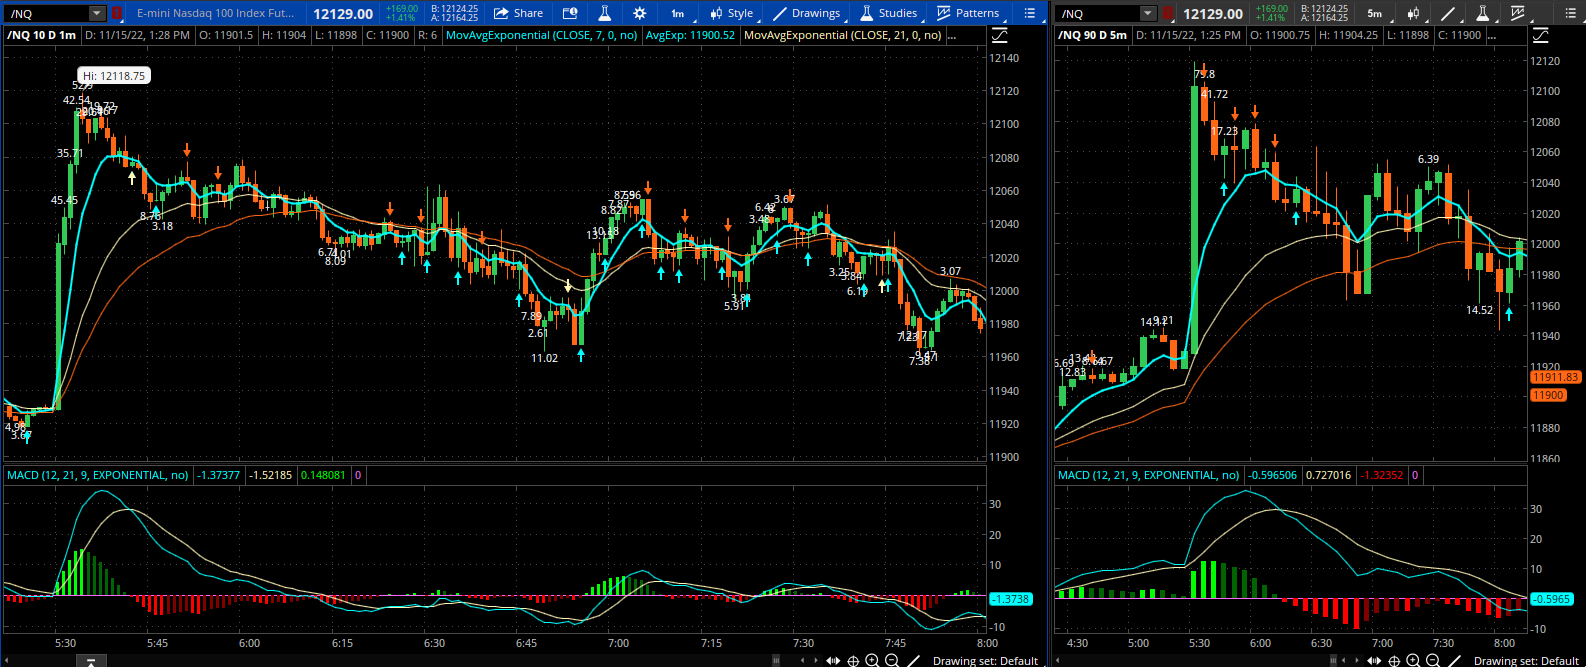1586x667 pixels.
Task: Zoom in on the right chart
Action: 1413,661
